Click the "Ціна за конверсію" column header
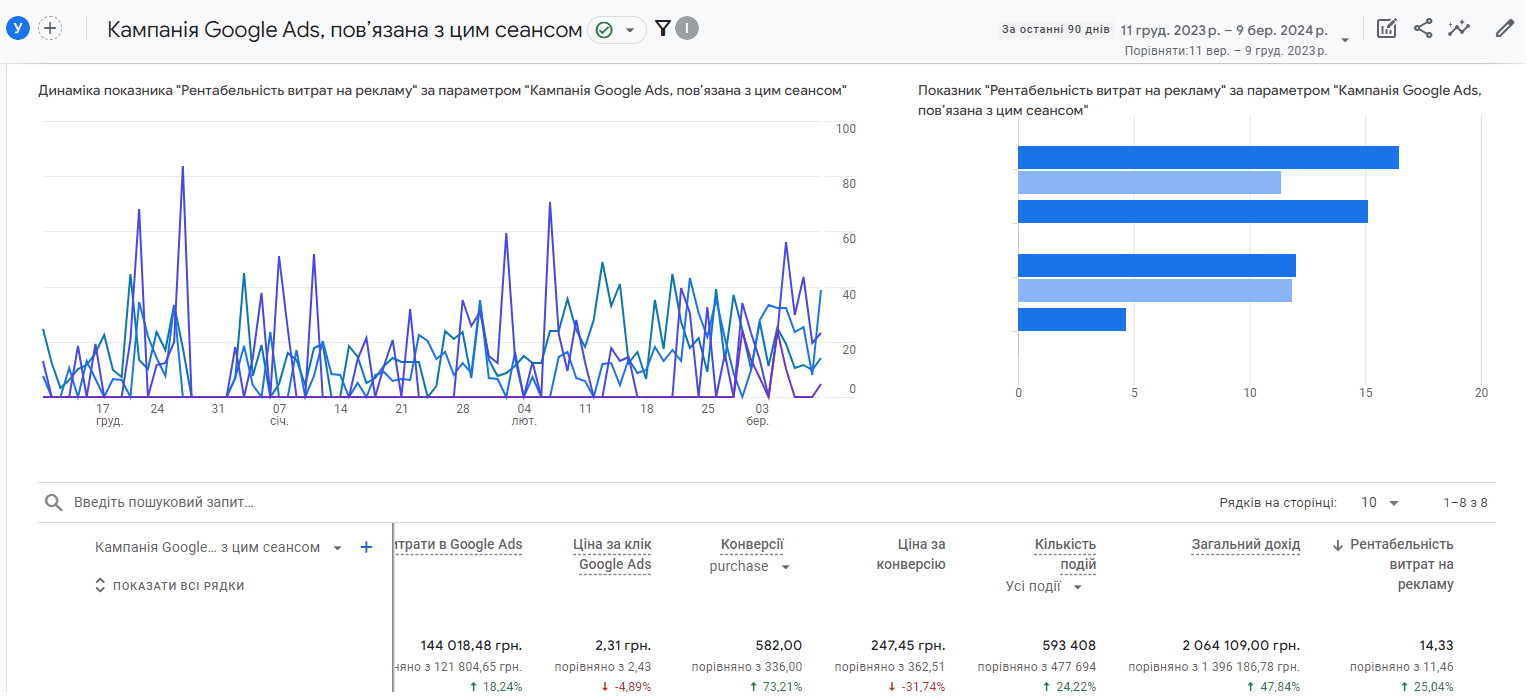The image size is (1527, 699). pyautogui.click(x=910, y=555)
